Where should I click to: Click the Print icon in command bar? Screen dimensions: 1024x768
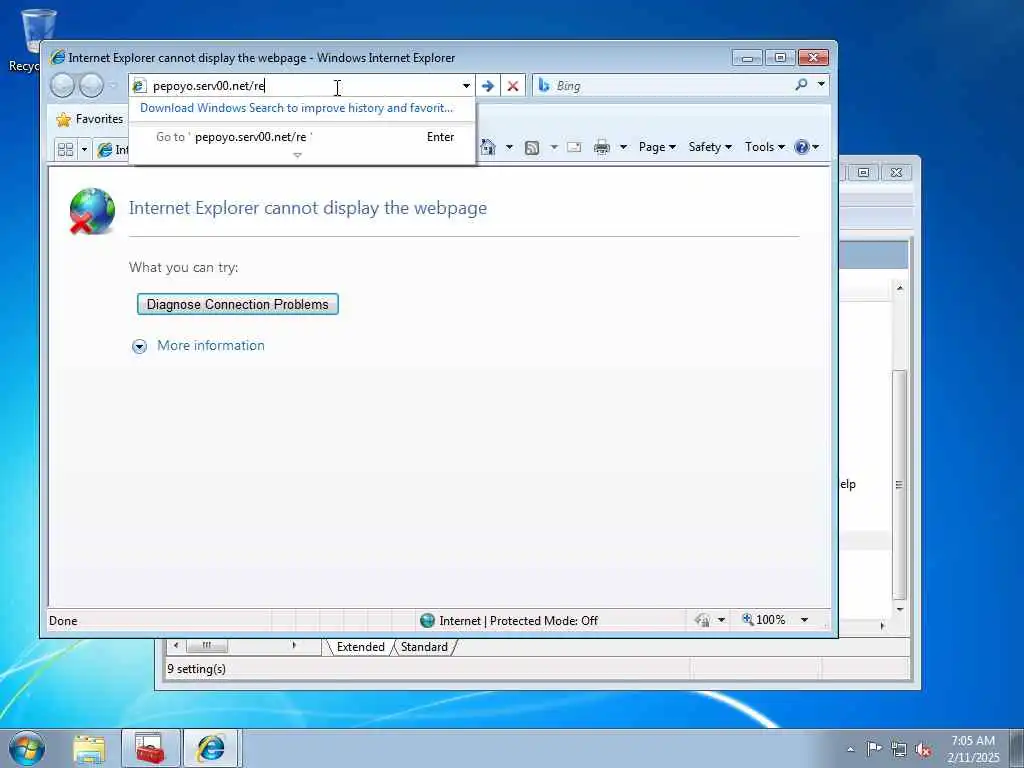point(601,147)
